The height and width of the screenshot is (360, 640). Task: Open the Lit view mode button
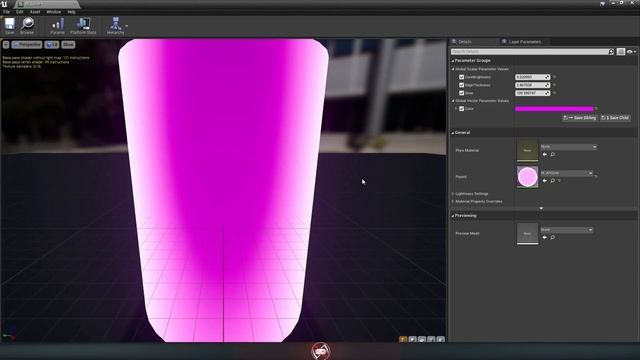[x=51, y=44]
